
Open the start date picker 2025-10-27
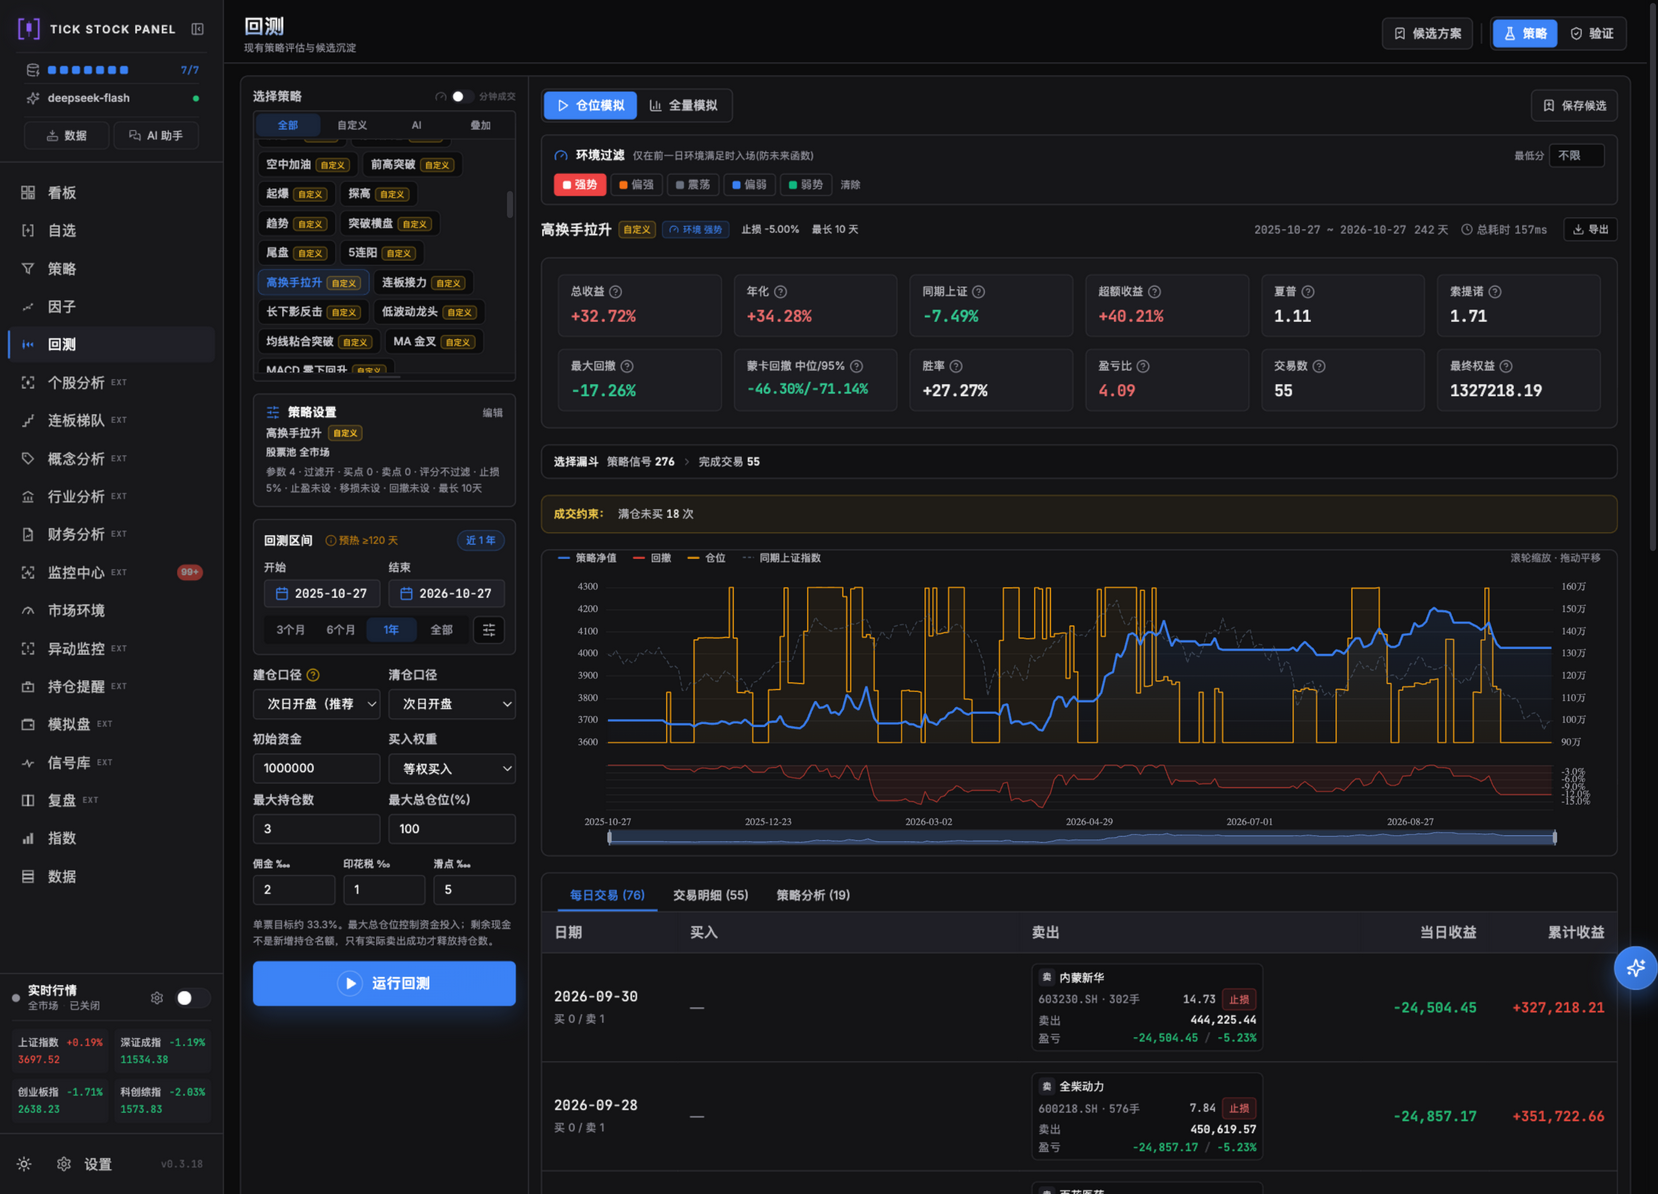322,593
